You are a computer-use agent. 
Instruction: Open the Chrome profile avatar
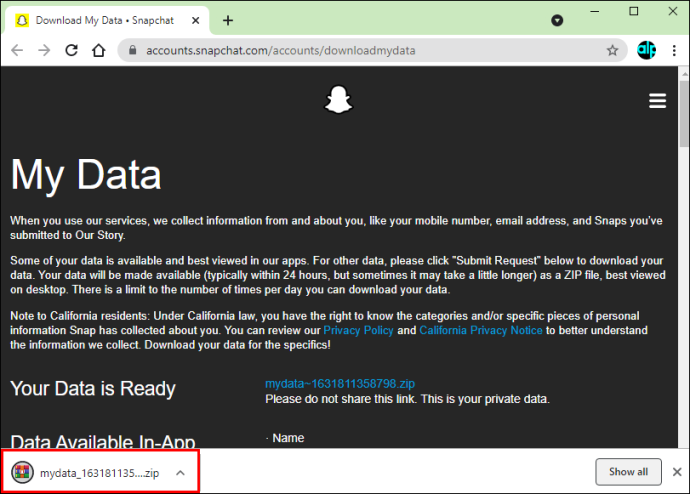(646, 50)
